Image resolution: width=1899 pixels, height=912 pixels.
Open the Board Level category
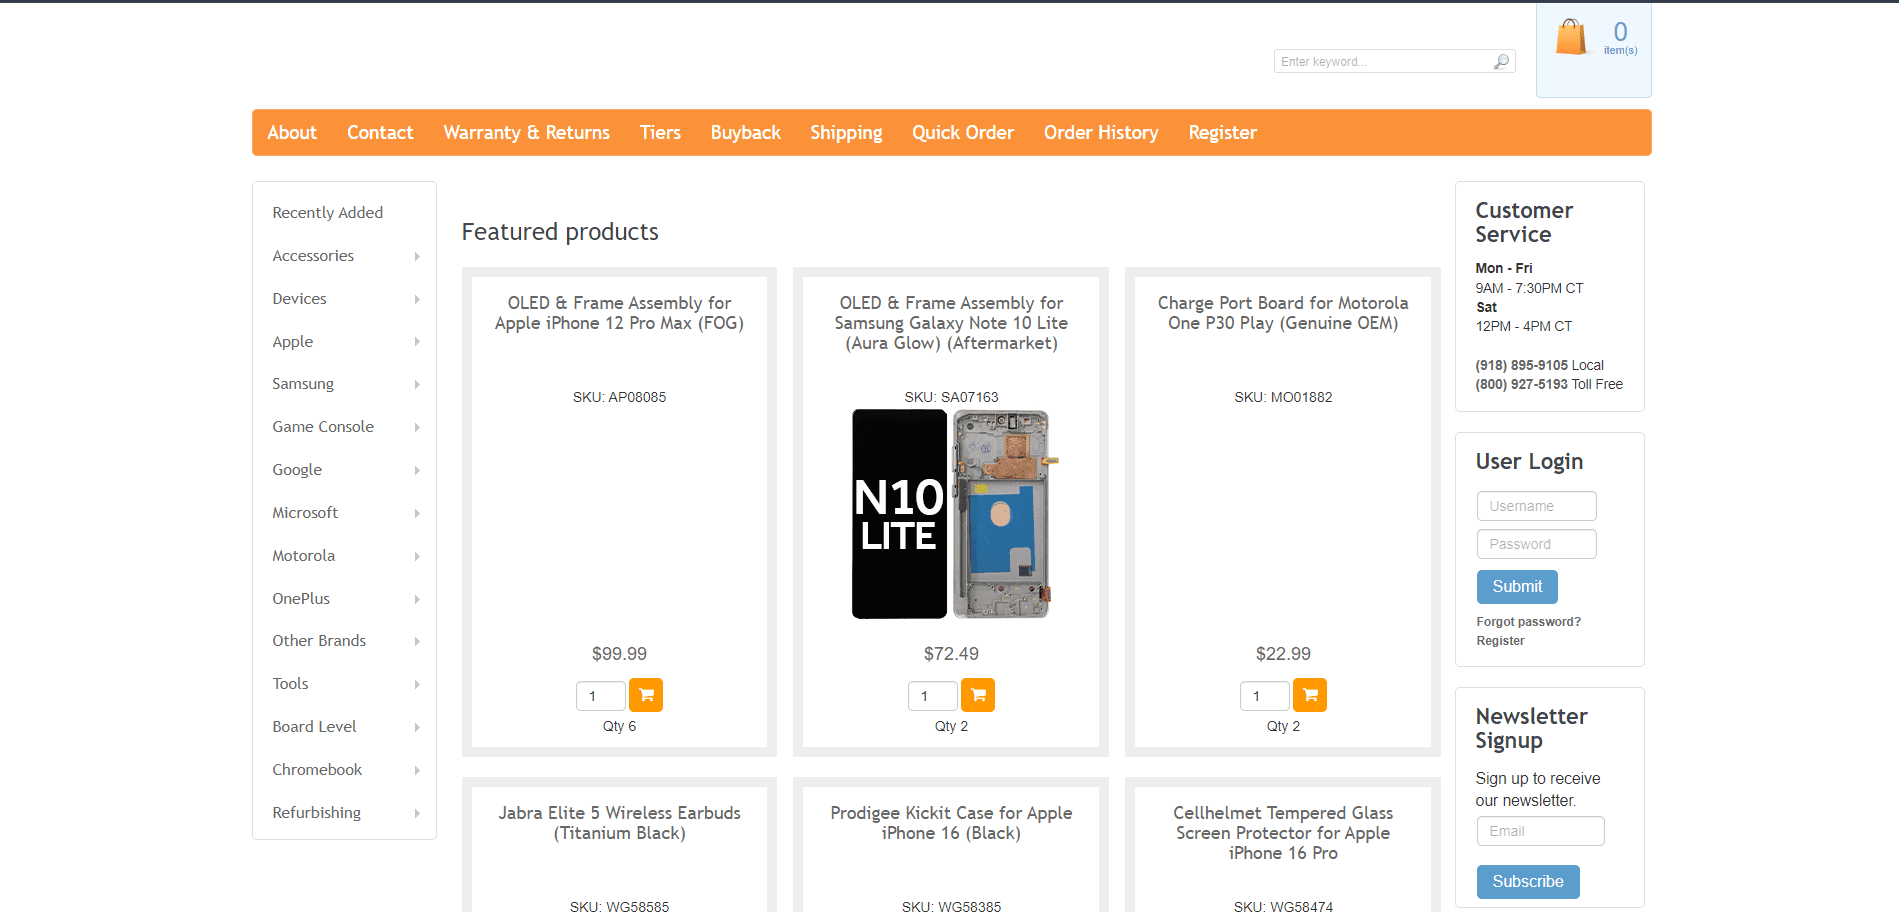[x=314, y=727]
